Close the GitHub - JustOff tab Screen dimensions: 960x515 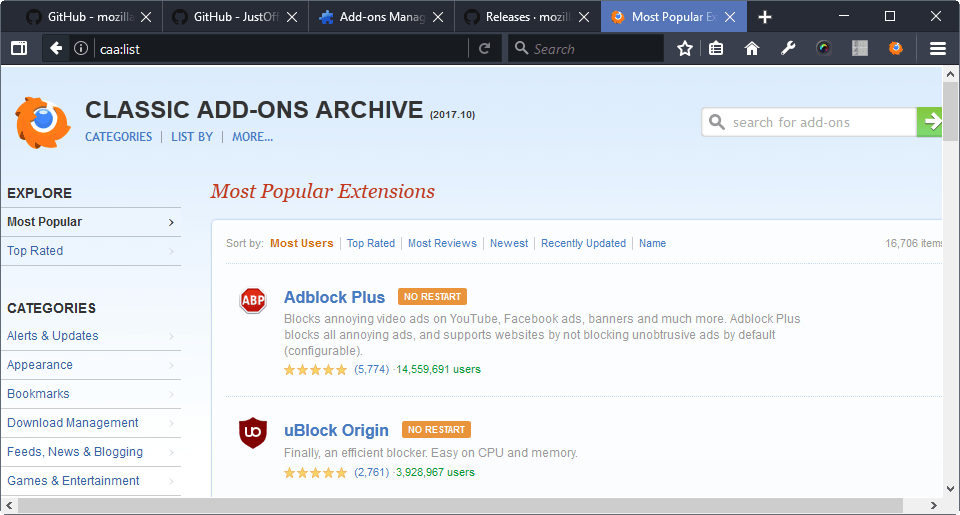(292, 17)
